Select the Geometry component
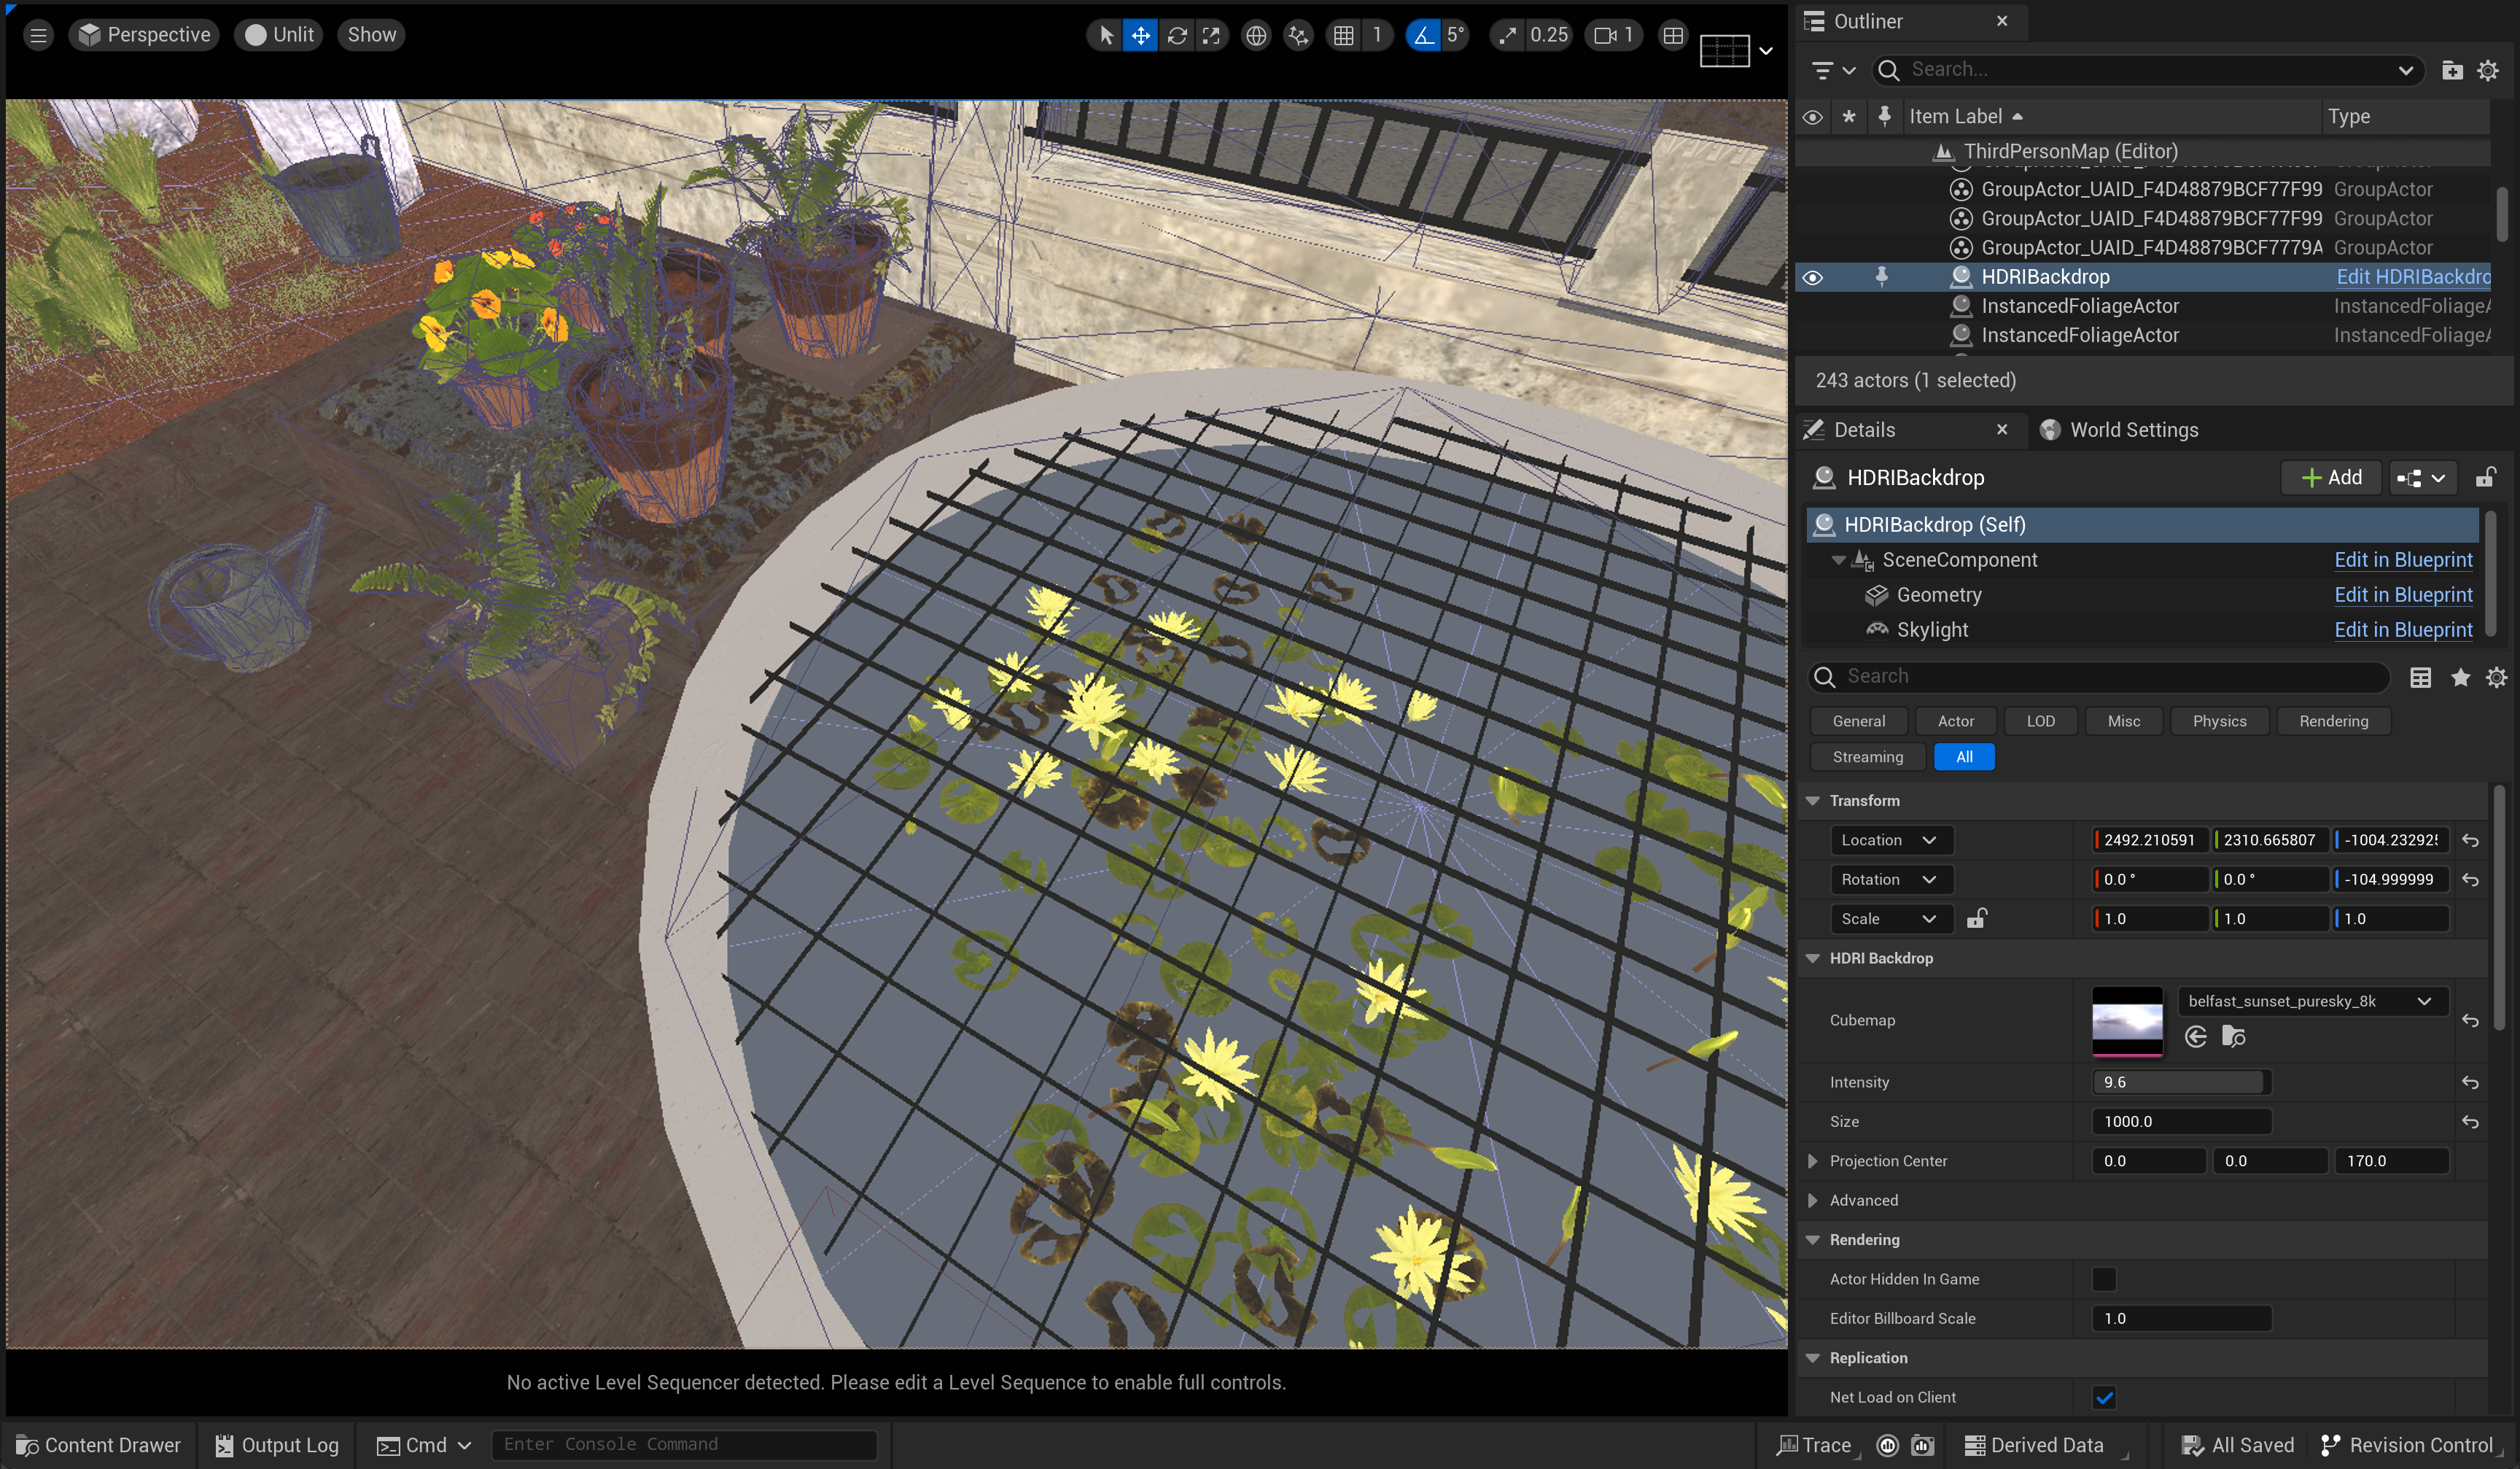 1938,595
